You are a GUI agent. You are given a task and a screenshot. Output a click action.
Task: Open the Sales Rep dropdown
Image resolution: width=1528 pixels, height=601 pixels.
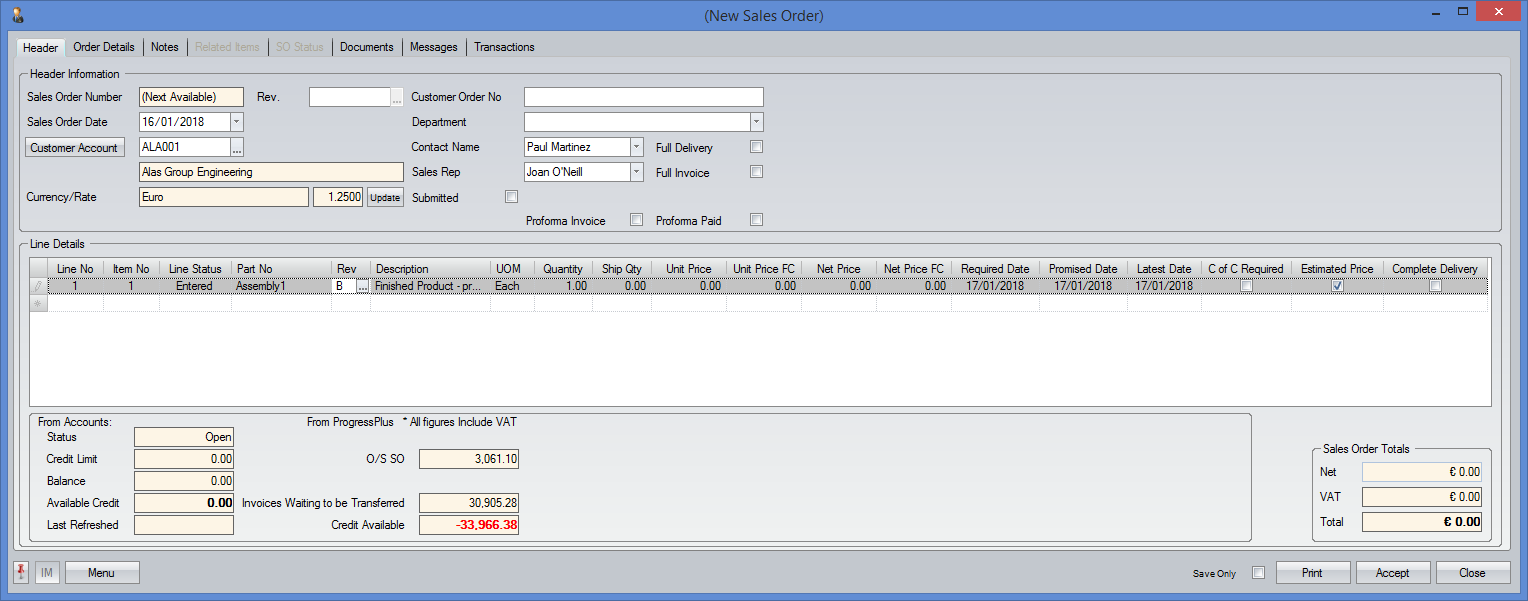(x=637, y=172)
